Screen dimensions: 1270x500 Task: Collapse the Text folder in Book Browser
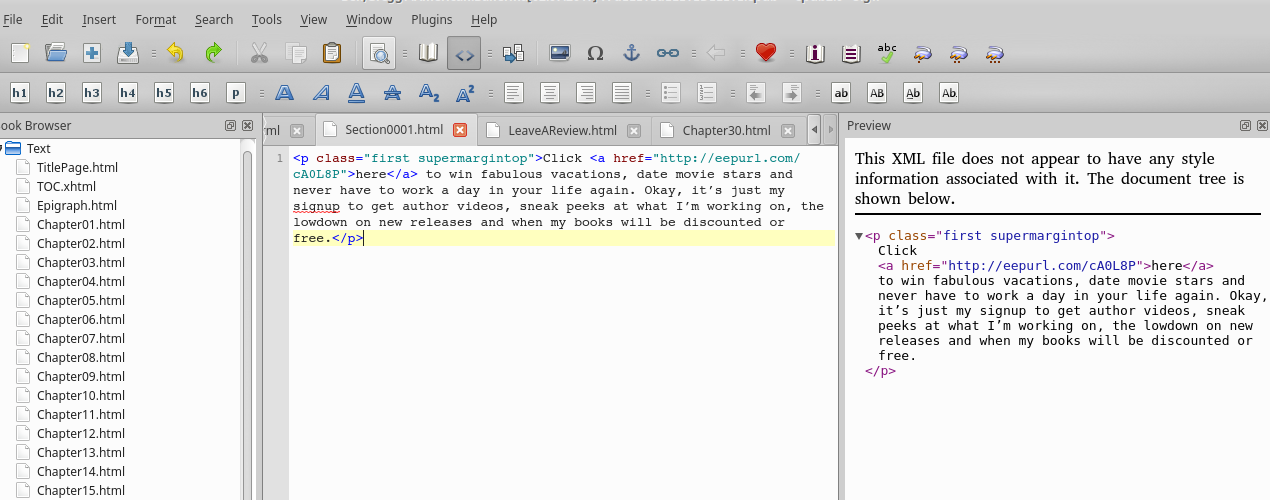(x=3, y=148)
